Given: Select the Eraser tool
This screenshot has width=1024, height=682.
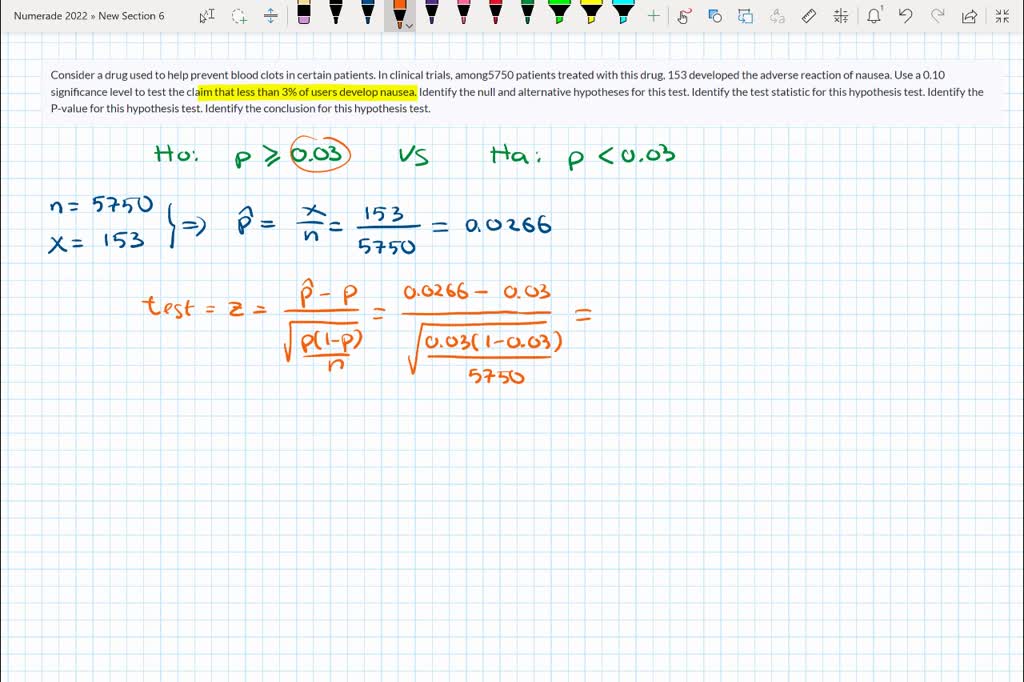Looking at the screenshot, I should (x=304, y=13).
